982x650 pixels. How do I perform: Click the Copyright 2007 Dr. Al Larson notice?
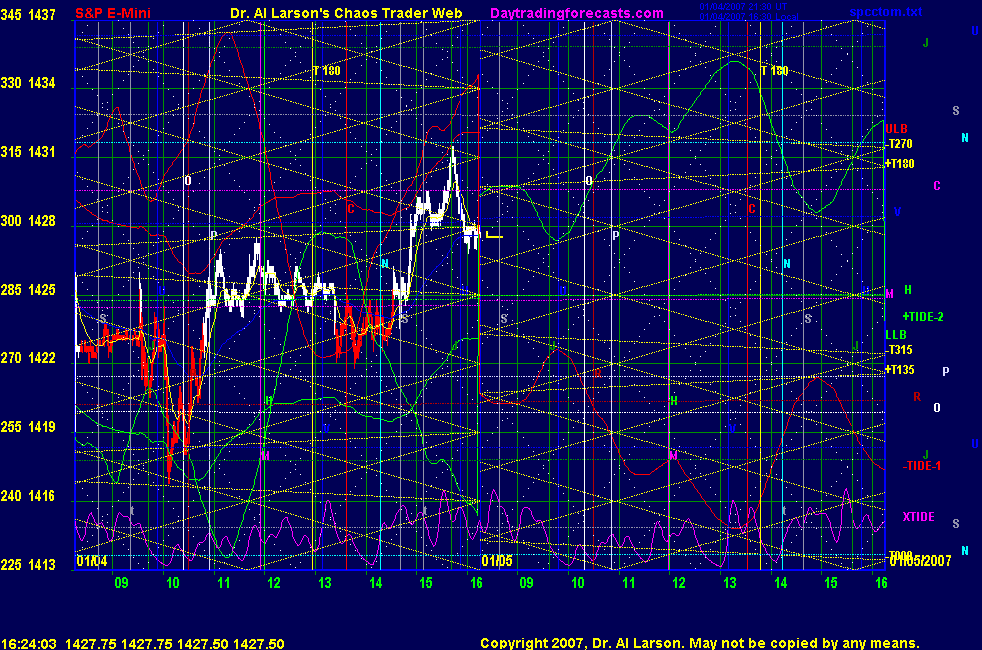[700, 643]
